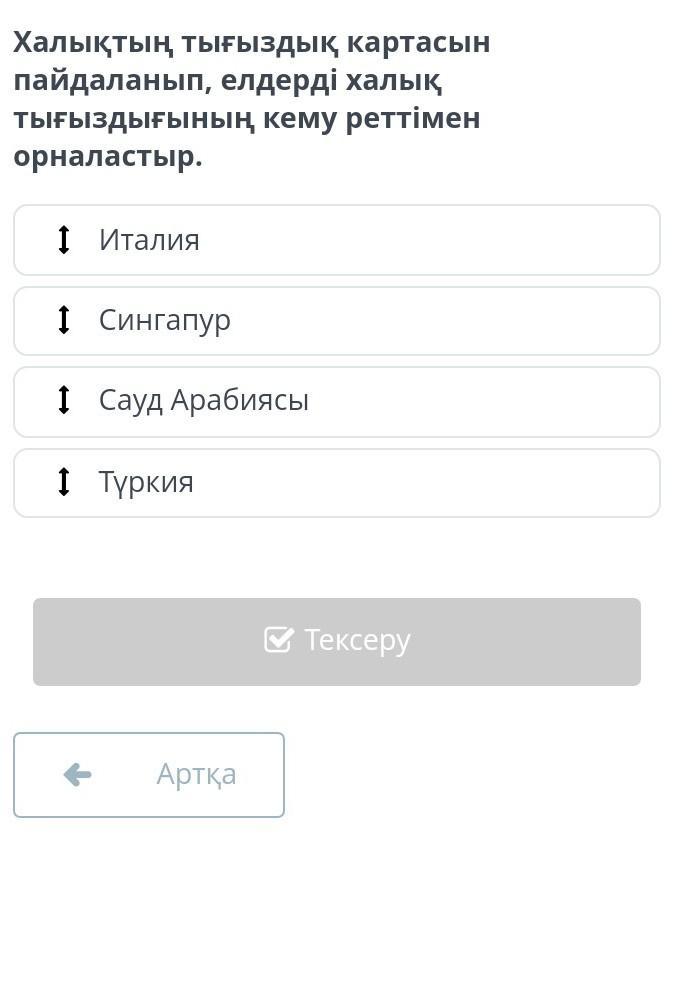Click the Италия country label text
Screen dimensions: 697x1008
pyautogui.click(x=149, y=240)
